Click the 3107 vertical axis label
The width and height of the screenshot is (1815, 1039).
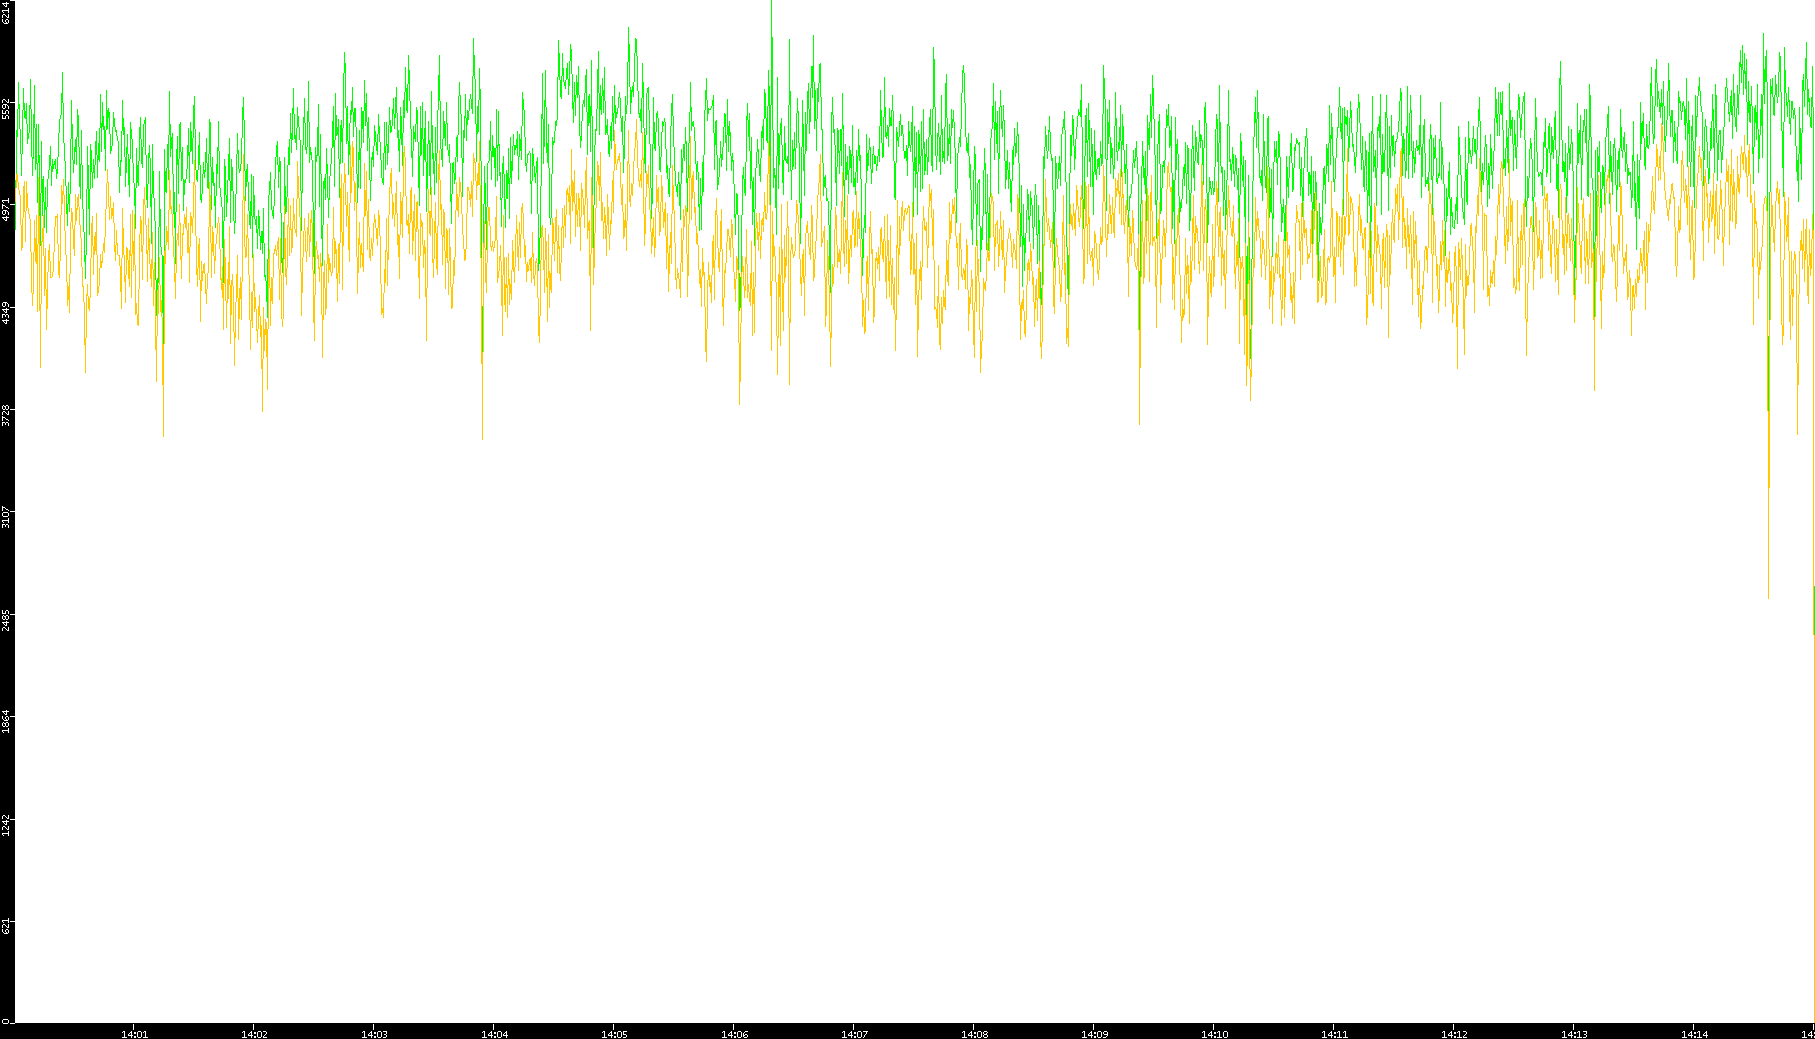point(7,517)
